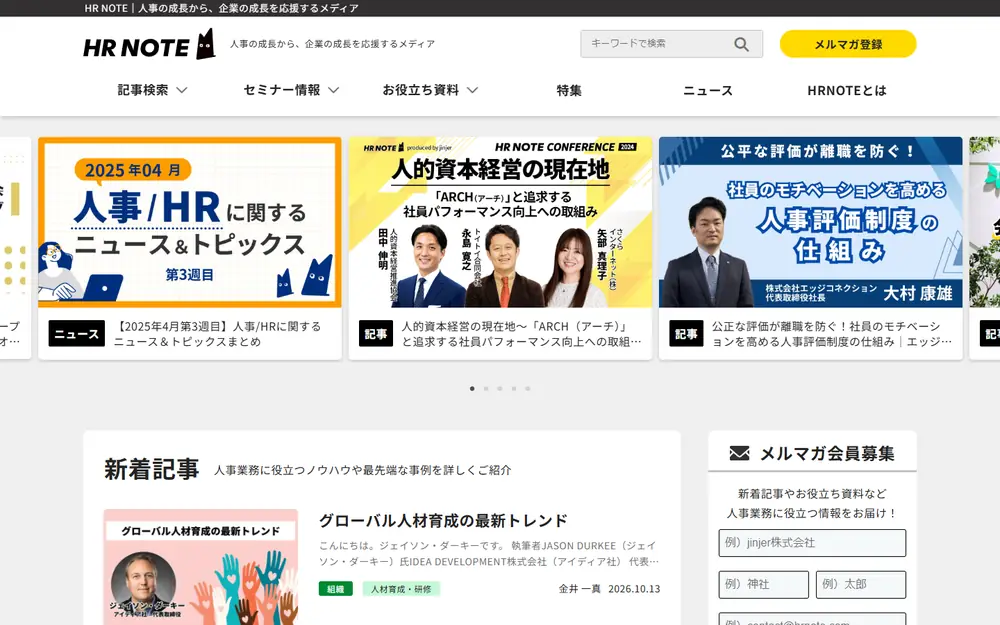Open the 人的資本経営の現在地 conference banner

pyautogui.click(x=501, y=223)
